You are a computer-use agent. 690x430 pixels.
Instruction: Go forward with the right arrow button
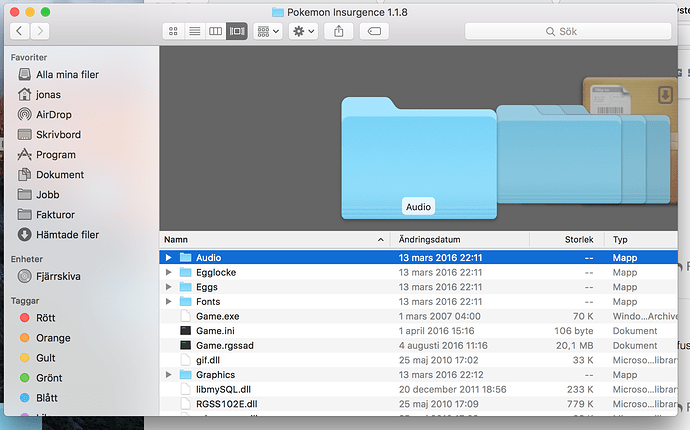click(x=40, y=31)
